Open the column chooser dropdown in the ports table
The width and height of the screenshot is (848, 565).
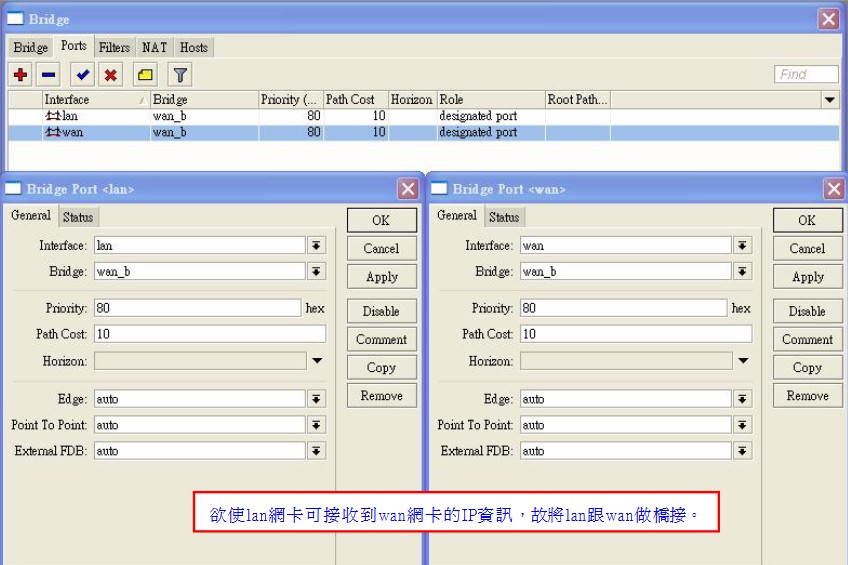point(830,99)
